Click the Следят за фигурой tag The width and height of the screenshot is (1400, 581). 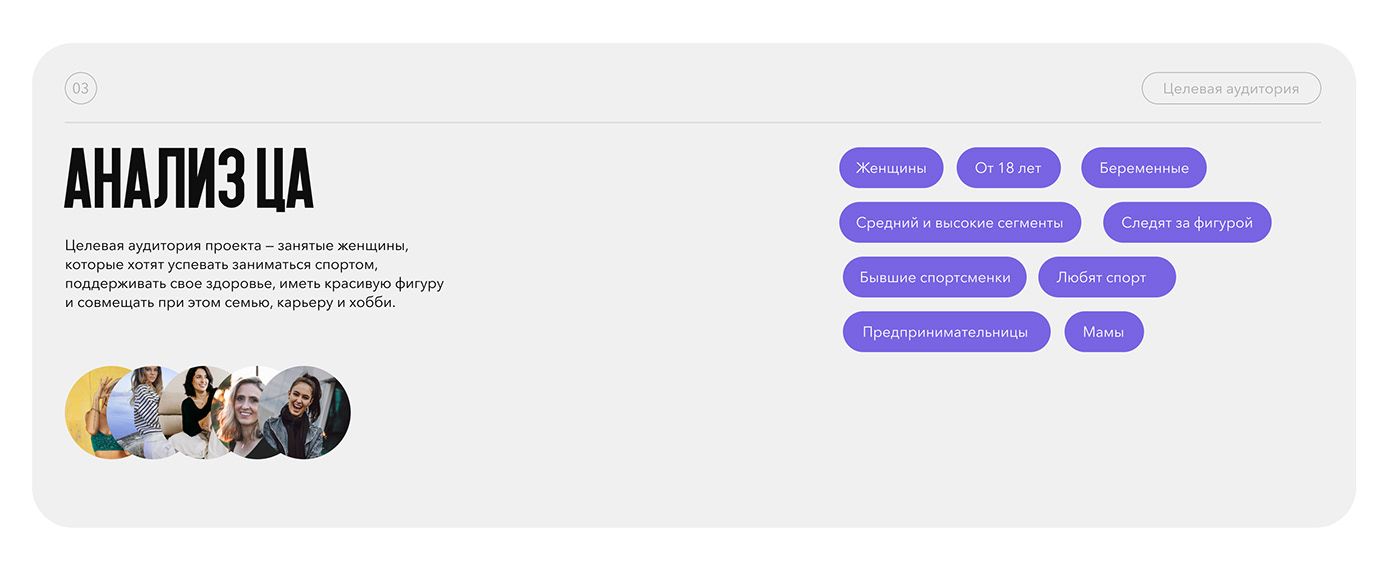pyautogui.click(x=1186, y=223)
